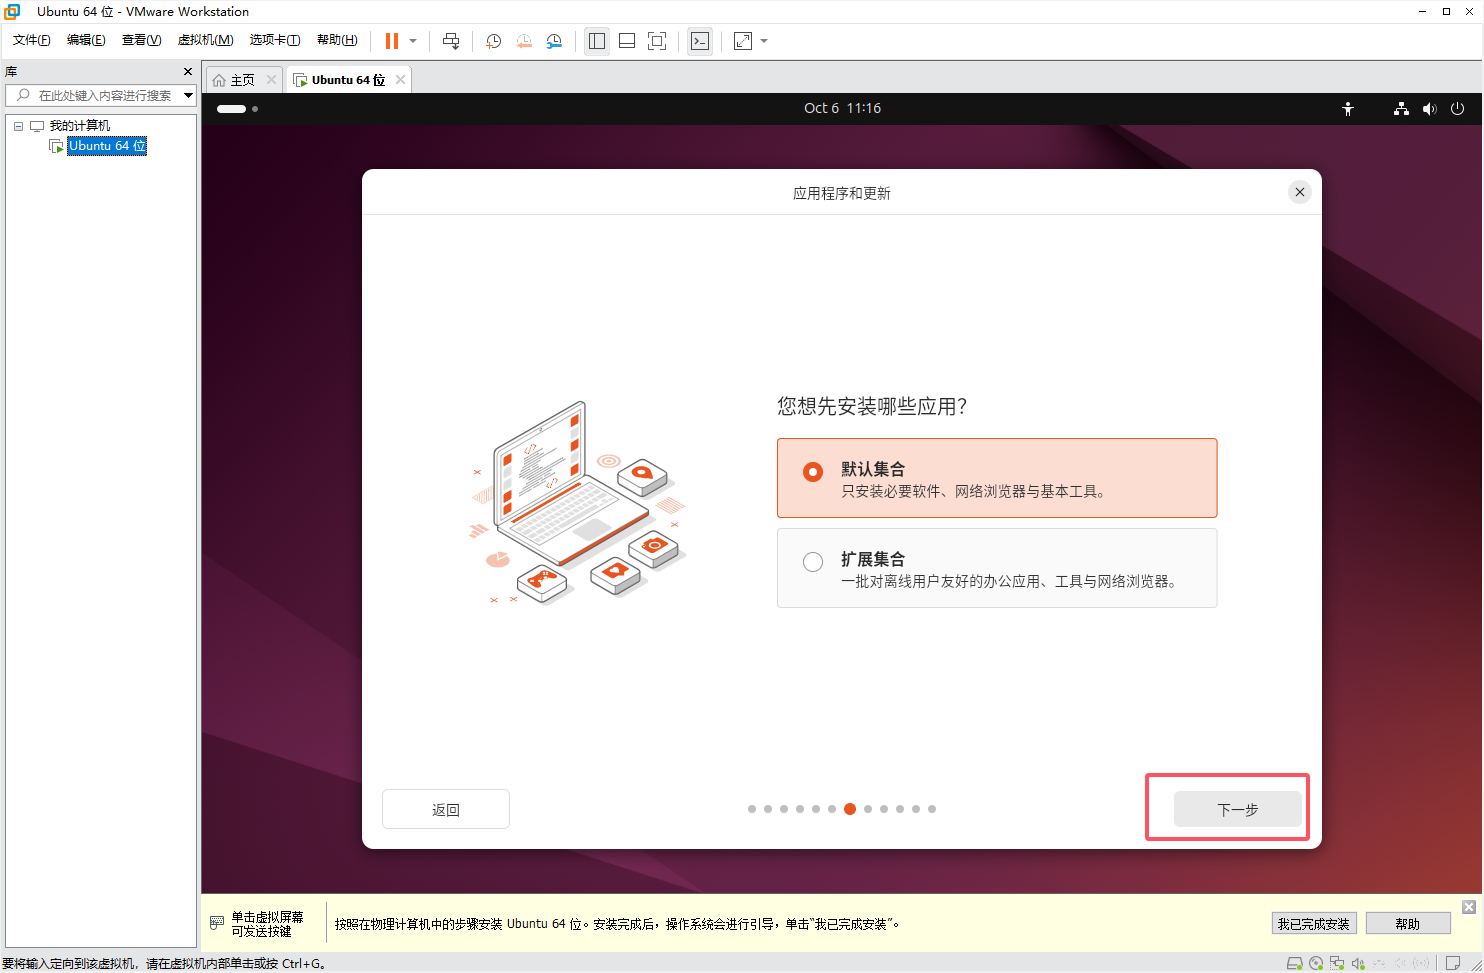1484x973 pixels.
Task: Open the 查看(V) menu
Action: pos(141,40)
